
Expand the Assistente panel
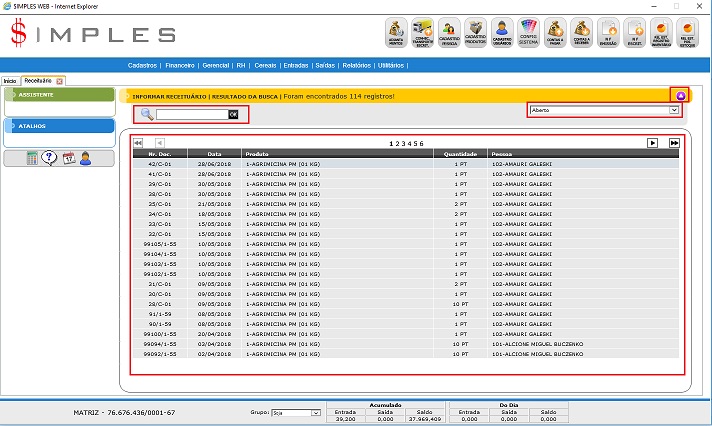point(59,95)
